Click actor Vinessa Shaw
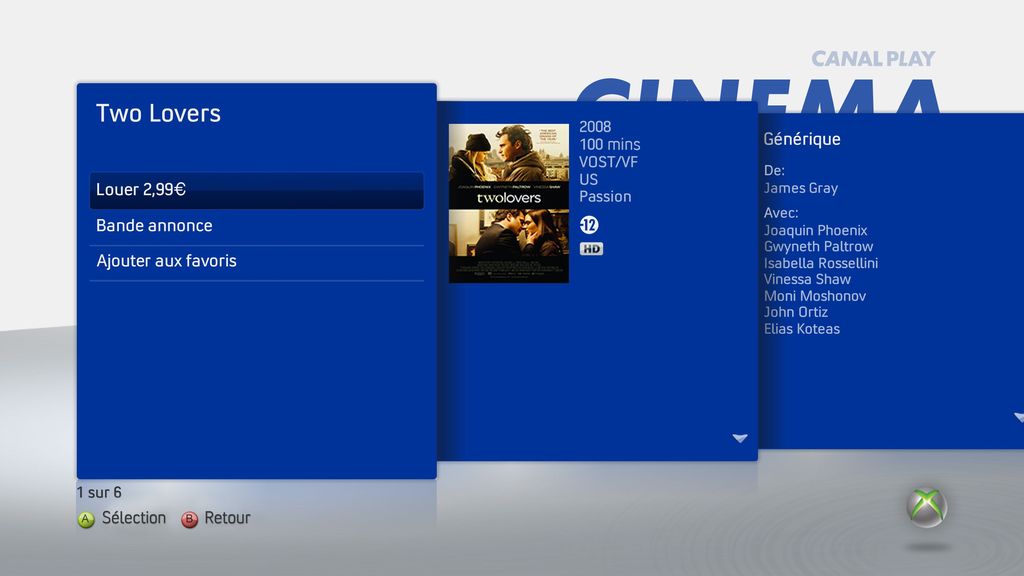The image size is (1024, 576). click(x=807, y=280)
